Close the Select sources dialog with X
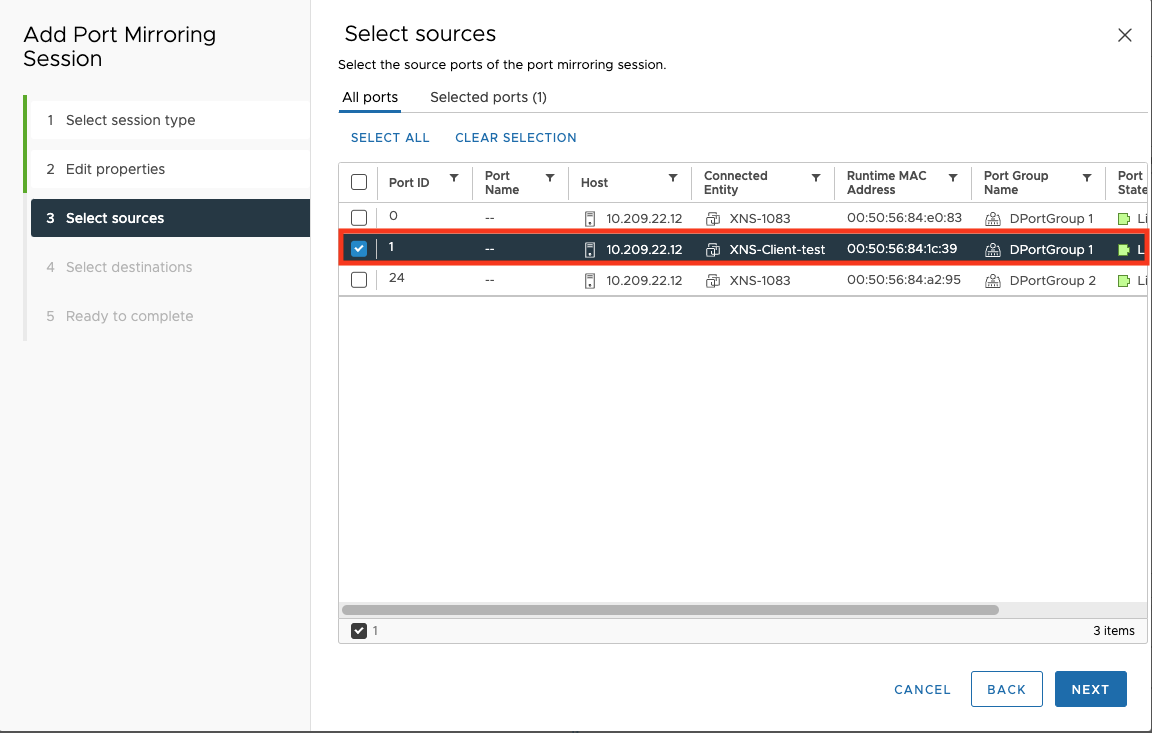The height and width of the screenshot is (733, 1152). (1125, 35)
